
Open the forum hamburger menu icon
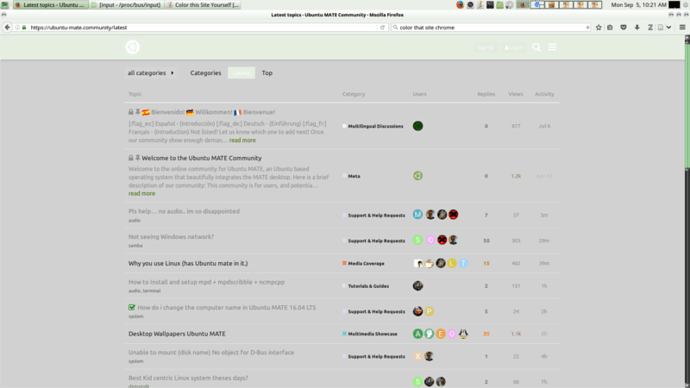coord(552,47)
